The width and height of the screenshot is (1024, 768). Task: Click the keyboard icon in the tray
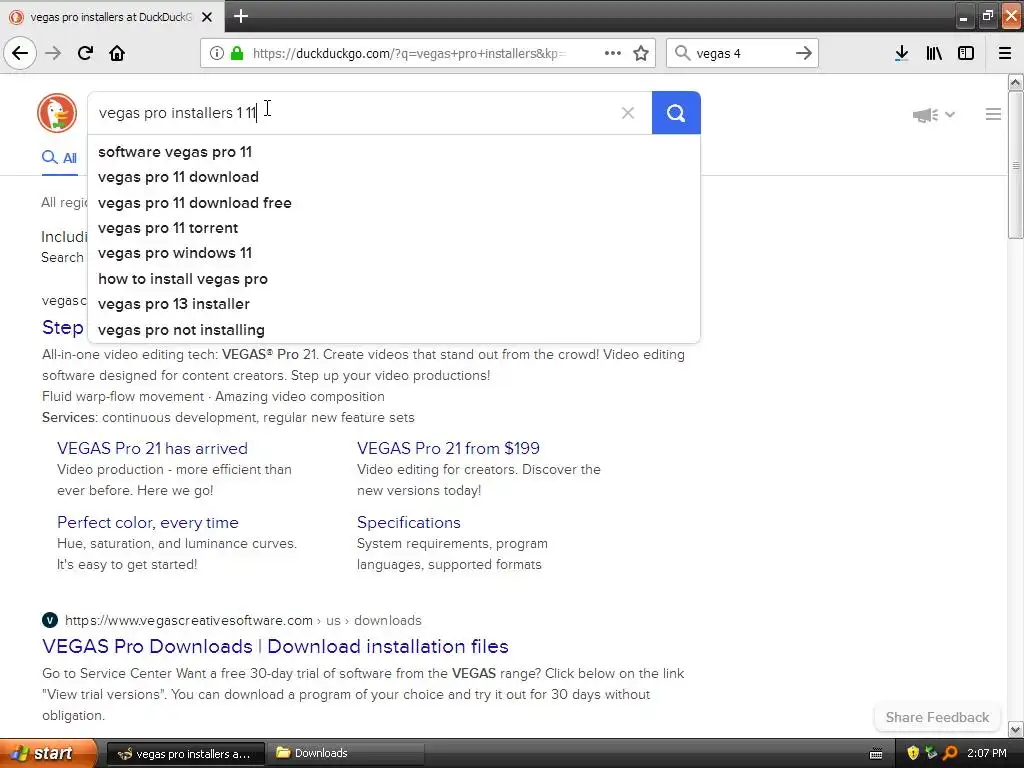876,754
